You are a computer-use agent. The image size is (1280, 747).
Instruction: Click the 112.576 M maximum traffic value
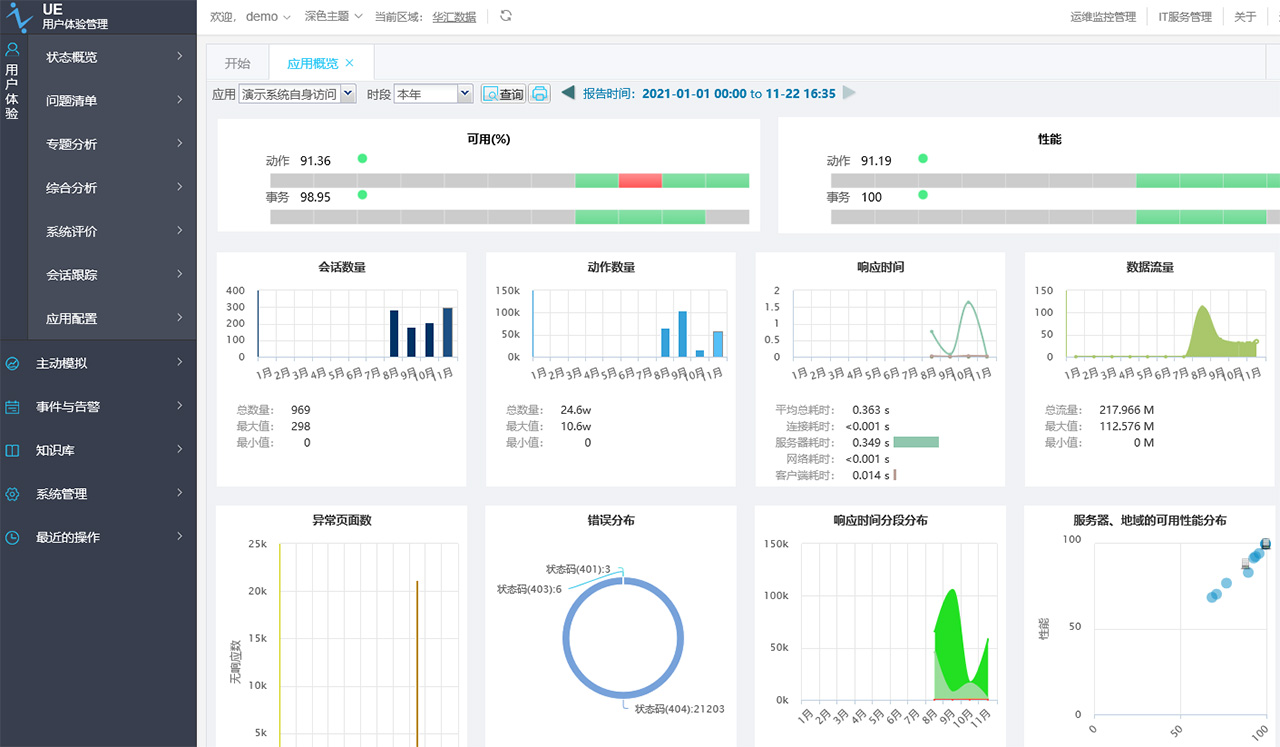pos(1127,426)
